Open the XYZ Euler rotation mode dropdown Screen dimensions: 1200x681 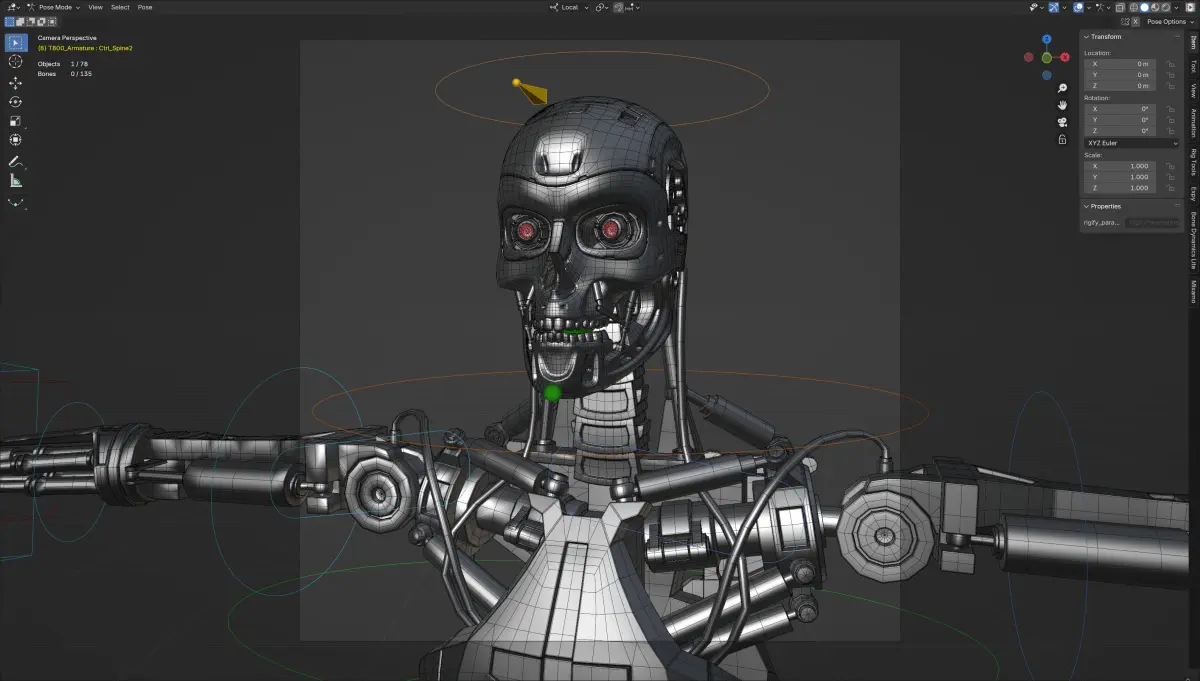[1132, 143]
